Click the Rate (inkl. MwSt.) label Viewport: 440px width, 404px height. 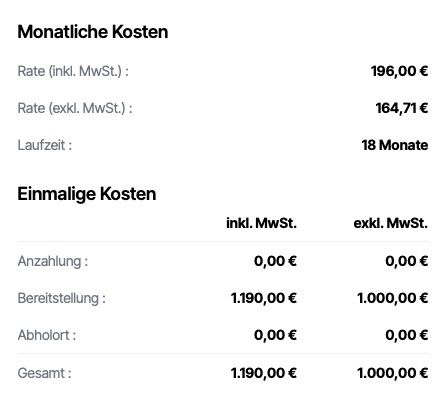(x=73, y=71)
